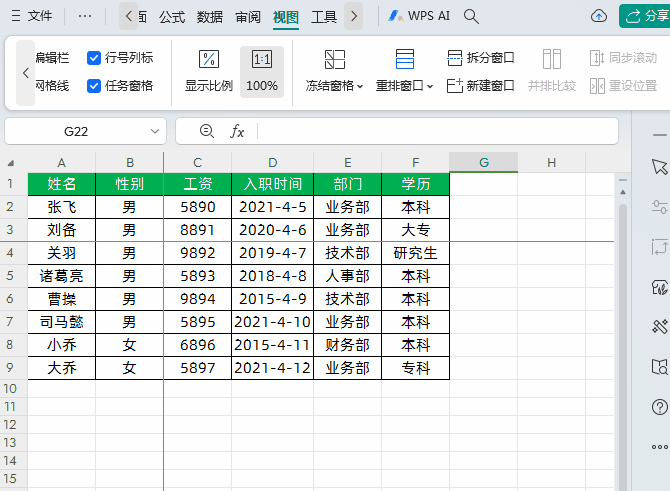670x491 pixels.
Task: Click the vertical scrollbar up arrow
Action: point(623,192)
